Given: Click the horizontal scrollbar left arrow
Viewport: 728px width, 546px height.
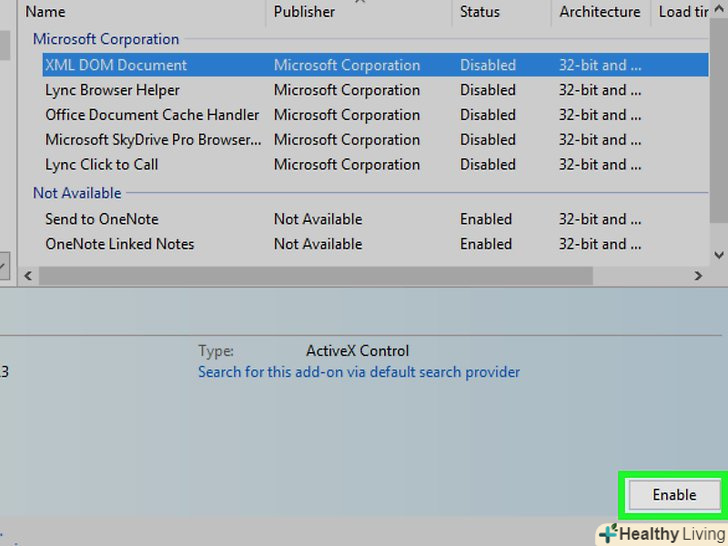Looking at the screenshot, I should click(x=28, y=275).
